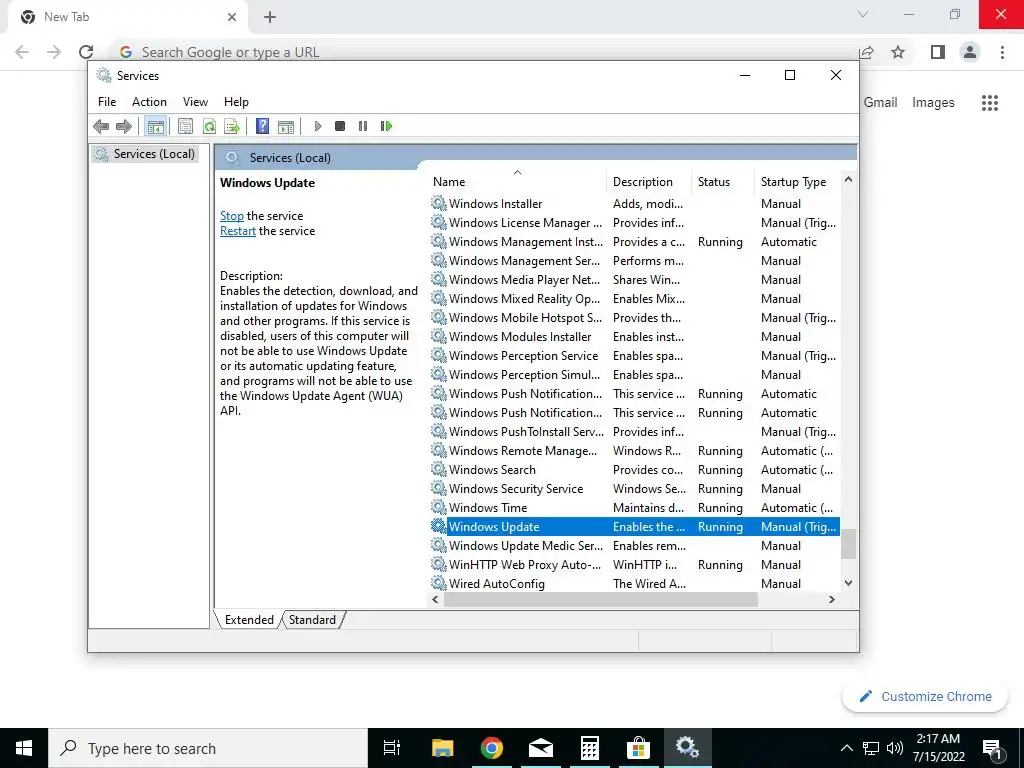Select Windows Modules Installer service
Viewport: 1024px width, 768px height.
point(635,337)
